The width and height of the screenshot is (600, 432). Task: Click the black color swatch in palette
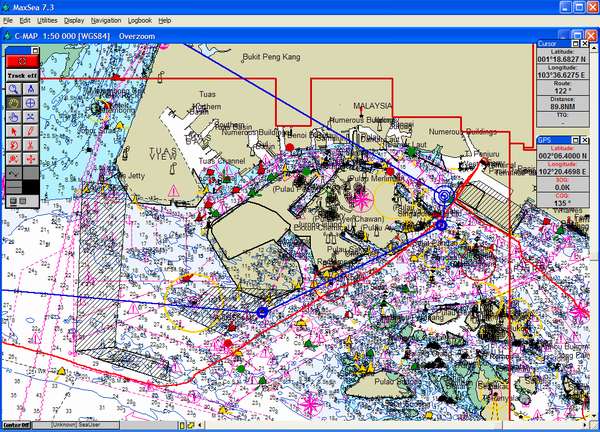(x=31, y=187)
